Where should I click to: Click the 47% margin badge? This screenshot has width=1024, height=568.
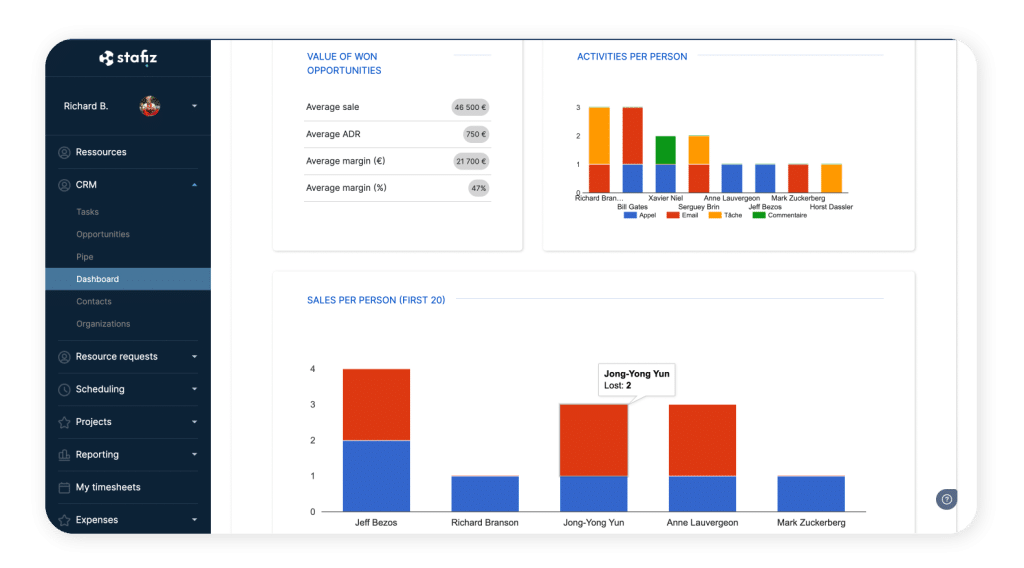click(x=479, y=188)
